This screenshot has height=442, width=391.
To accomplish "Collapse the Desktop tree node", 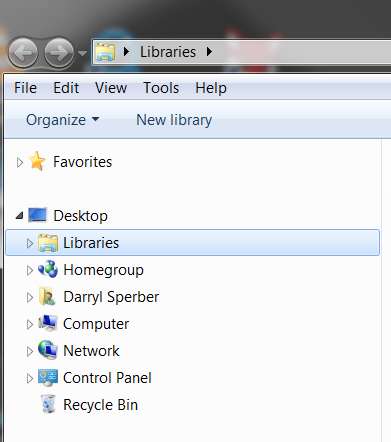I will [19, 216].
